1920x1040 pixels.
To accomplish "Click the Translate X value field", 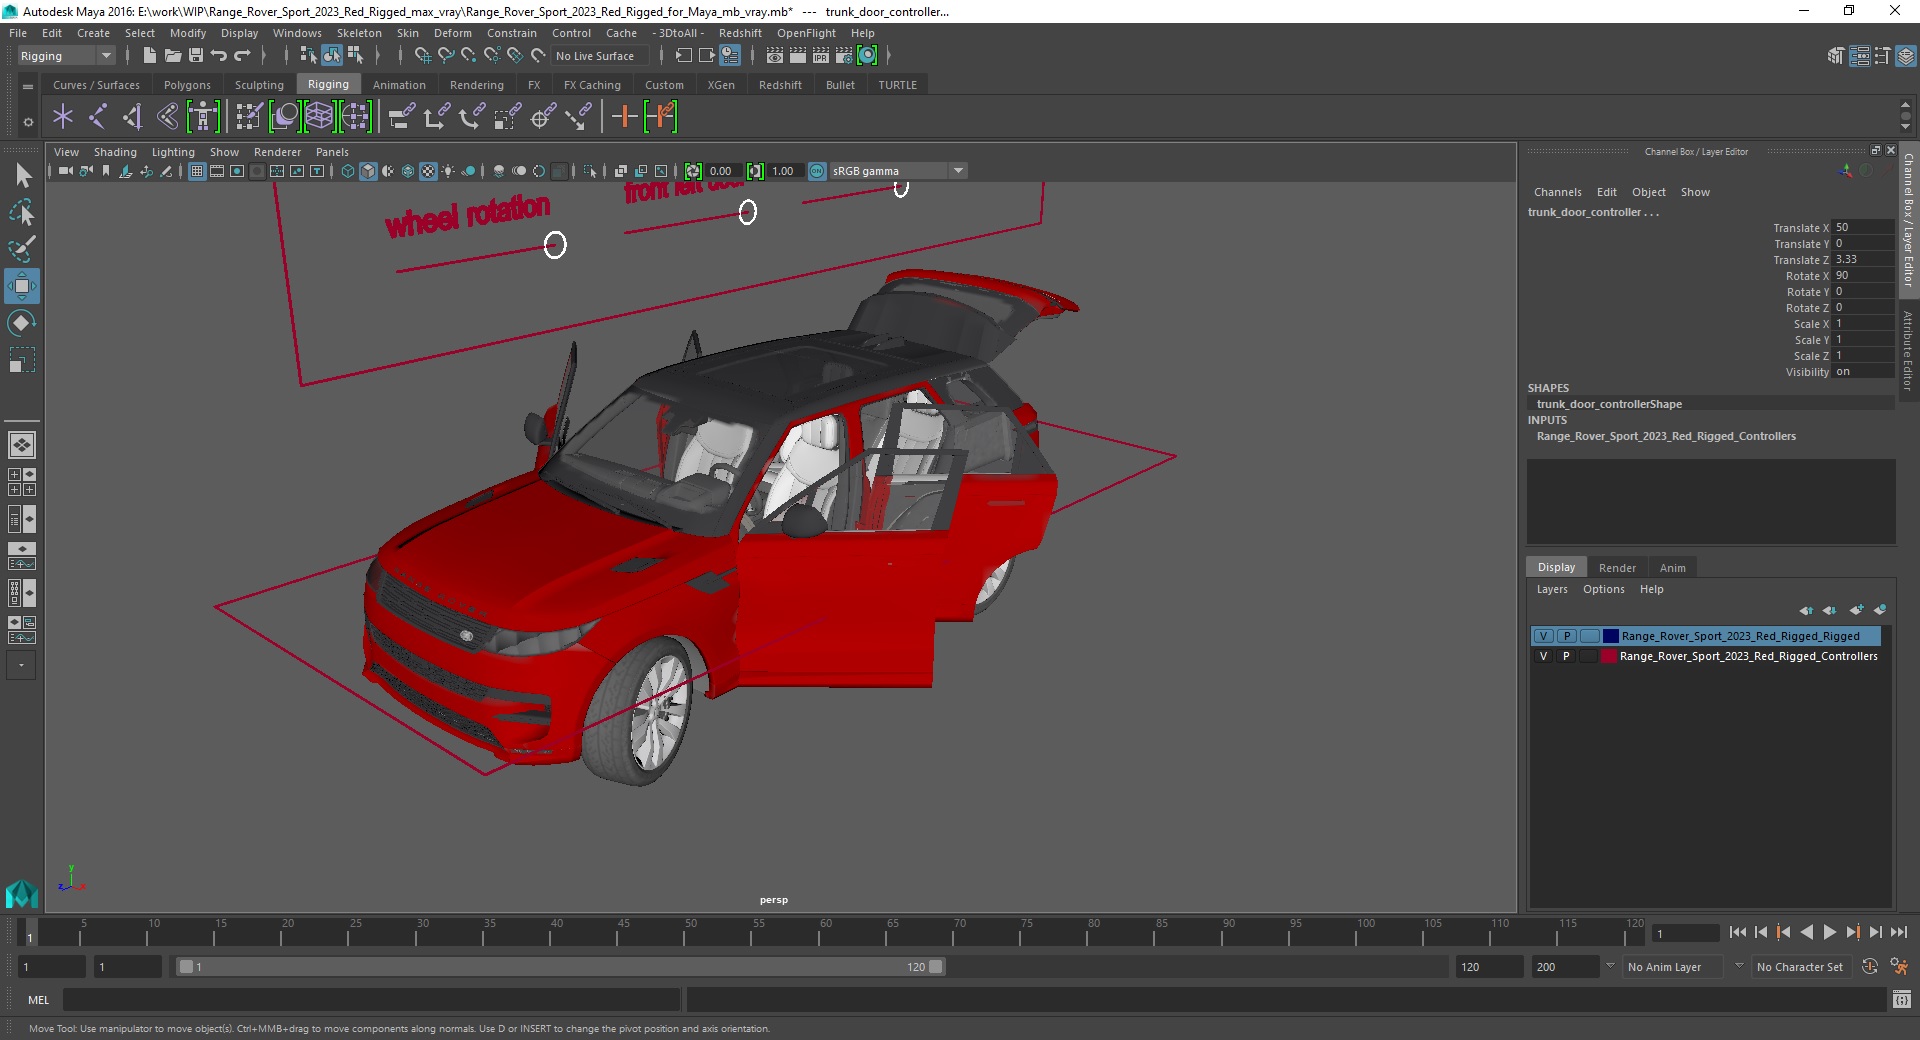I will (x=1862, y=227).
